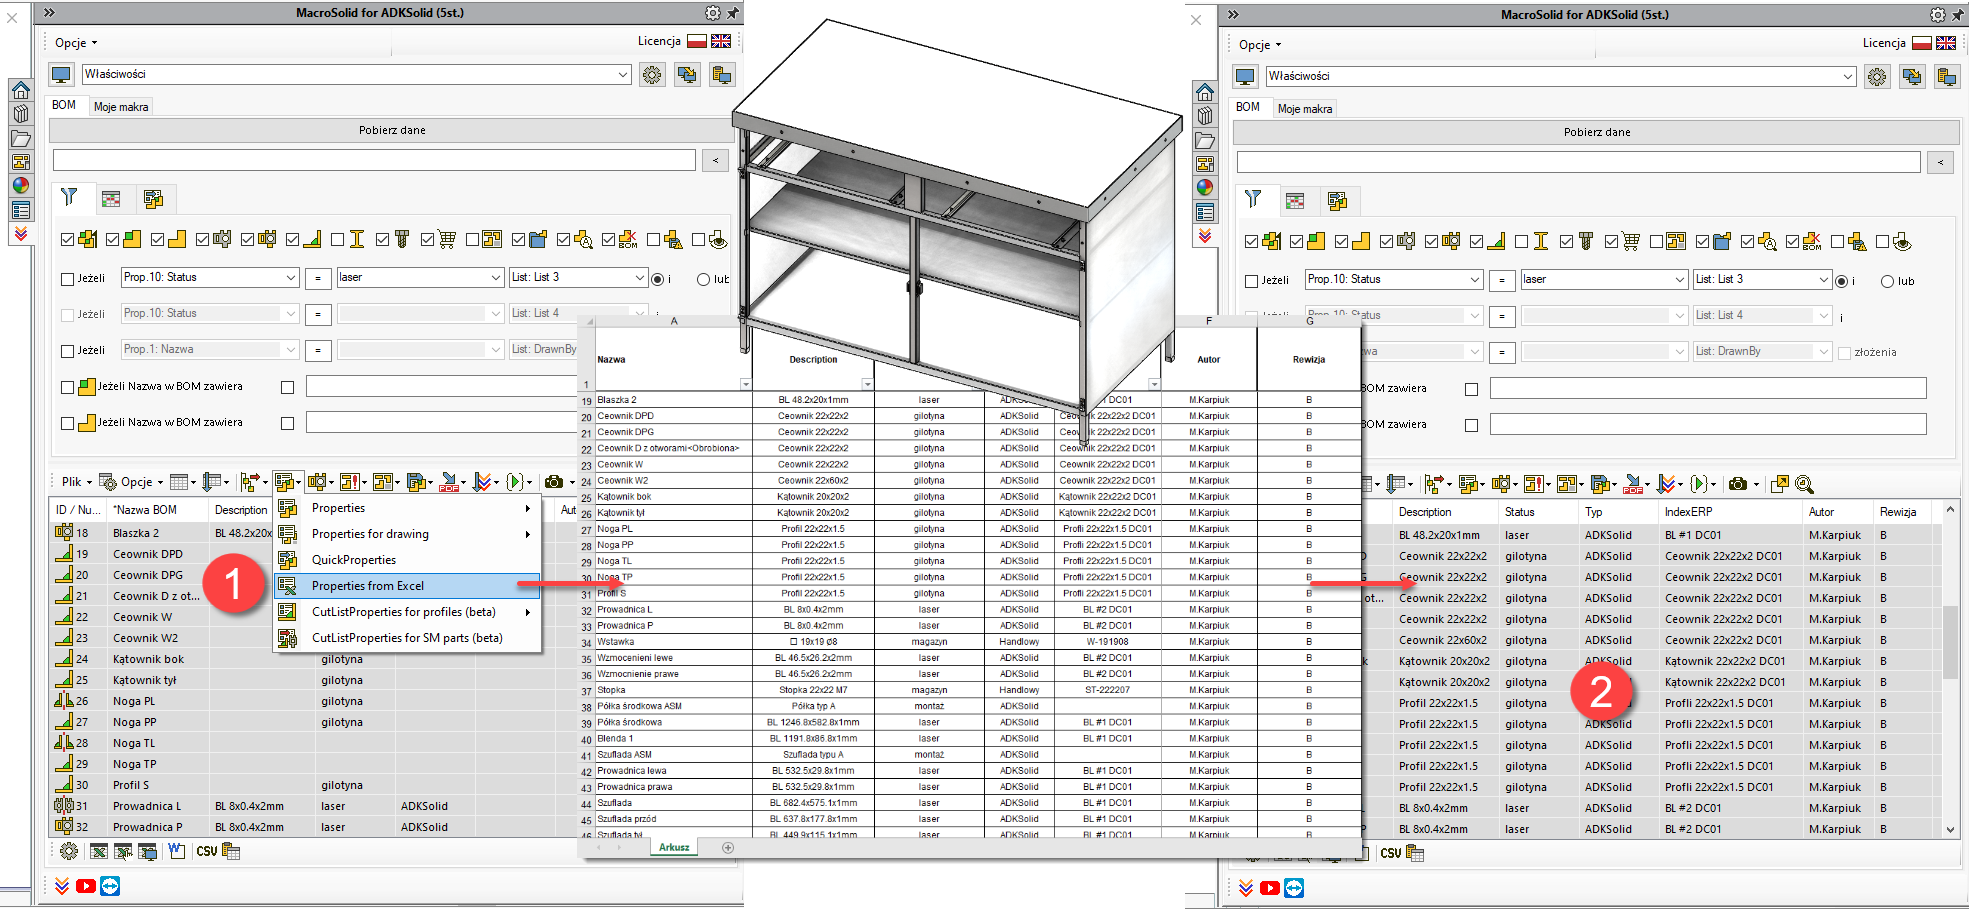Toggle the shopping cart filter checkbox, left panel
The height and width of the screenshot is (909, 1969).
428,240
